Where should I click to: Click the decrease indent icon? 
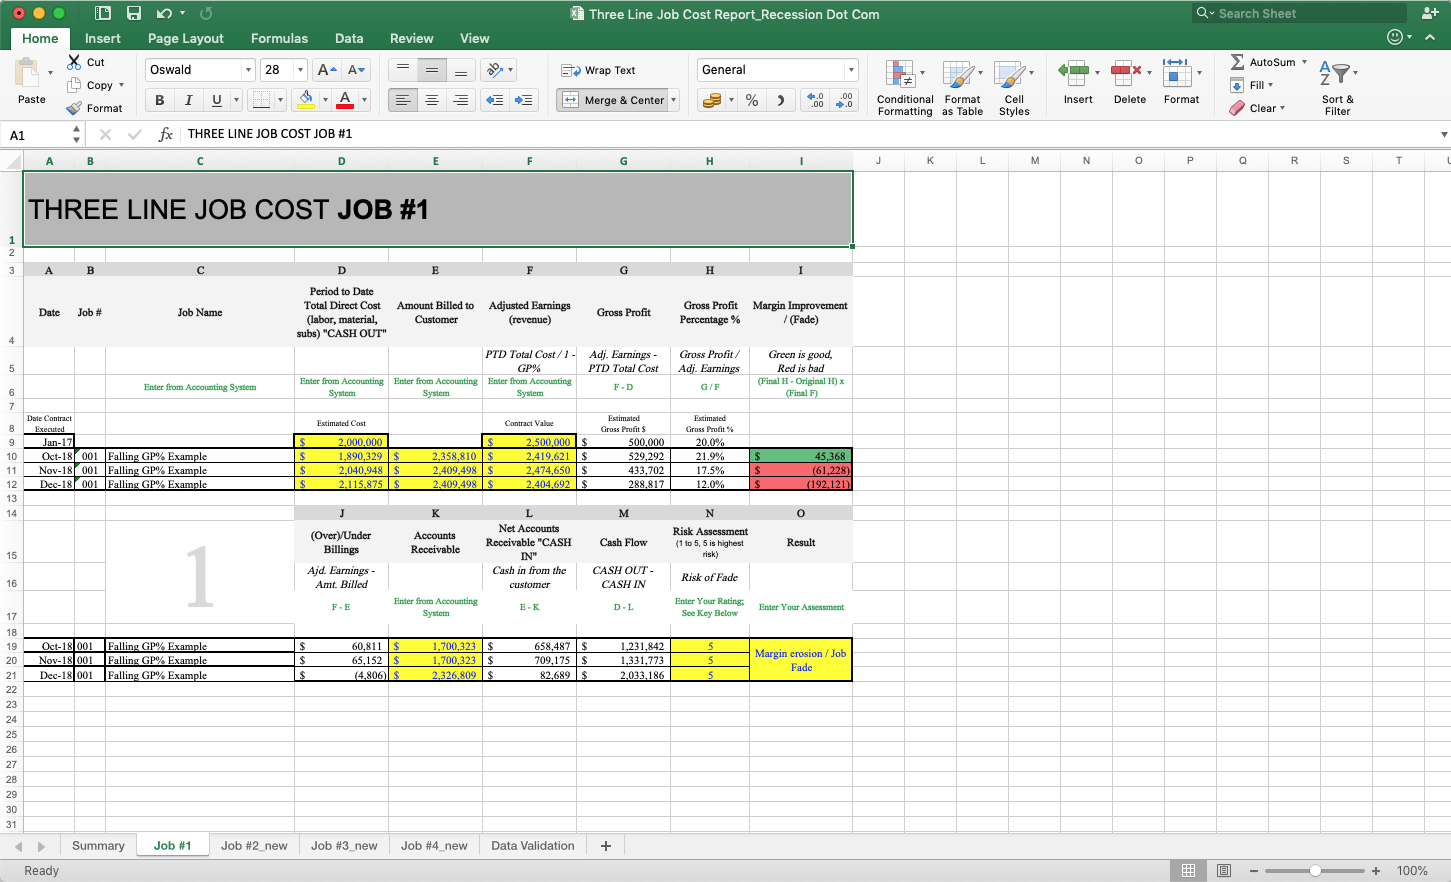pos(494,100)
